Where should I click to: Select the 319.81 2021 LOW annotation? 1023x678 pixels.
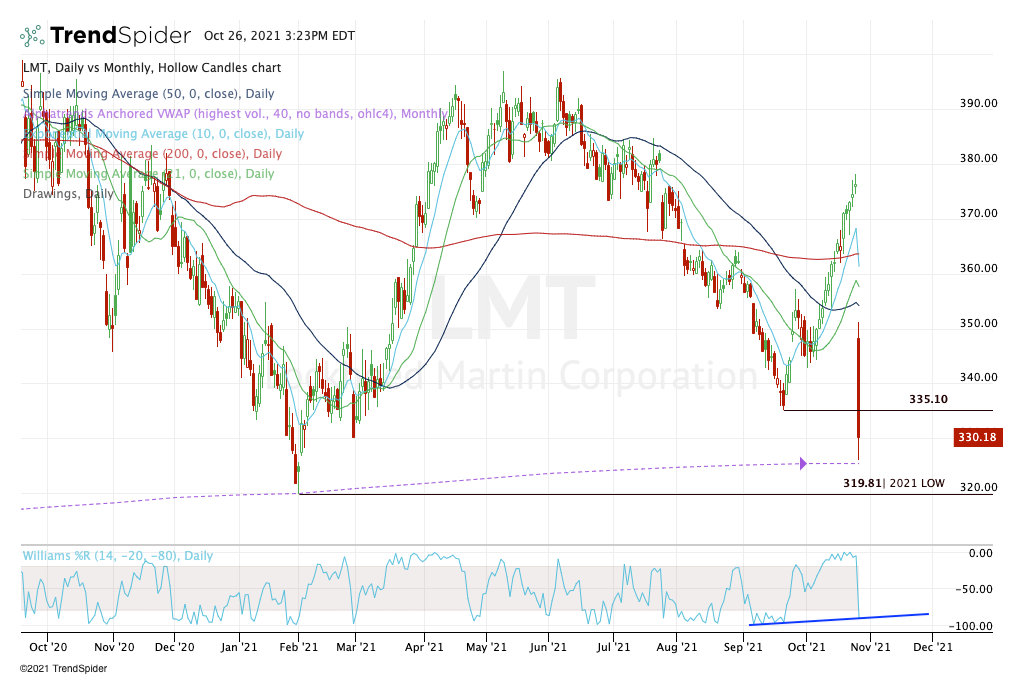click(x=894, y=484)
